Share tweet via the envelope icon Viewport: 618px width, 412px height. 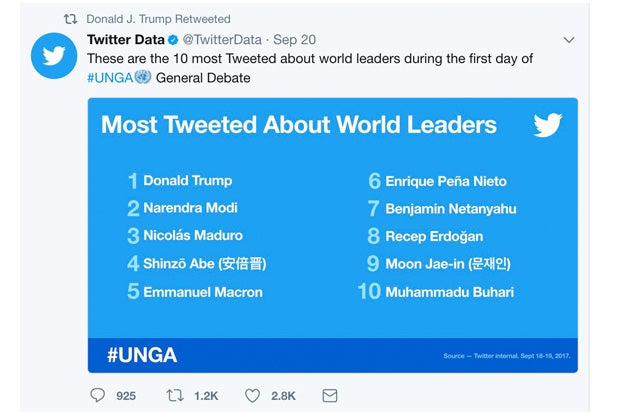[x=330, y=395]
